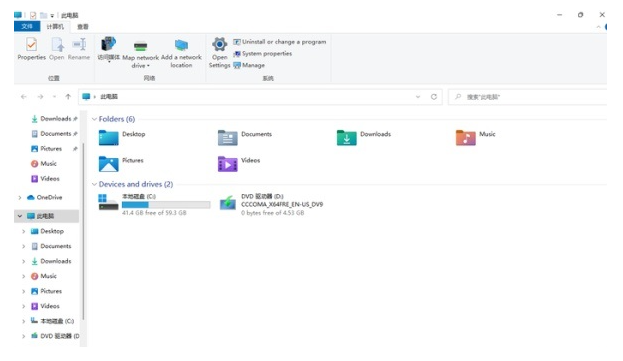Expand Downloads under 此电脑
This screenshot has height=361, width=623.
pyautogui.click(x=23, y=261)
